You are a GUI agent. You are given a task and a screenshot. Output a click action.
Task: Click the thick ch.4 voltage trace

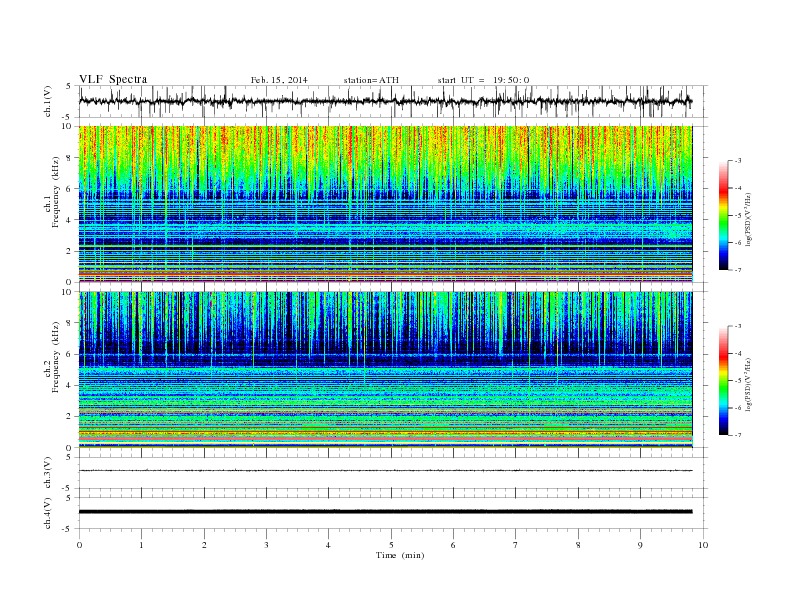(x=385, y=512)
